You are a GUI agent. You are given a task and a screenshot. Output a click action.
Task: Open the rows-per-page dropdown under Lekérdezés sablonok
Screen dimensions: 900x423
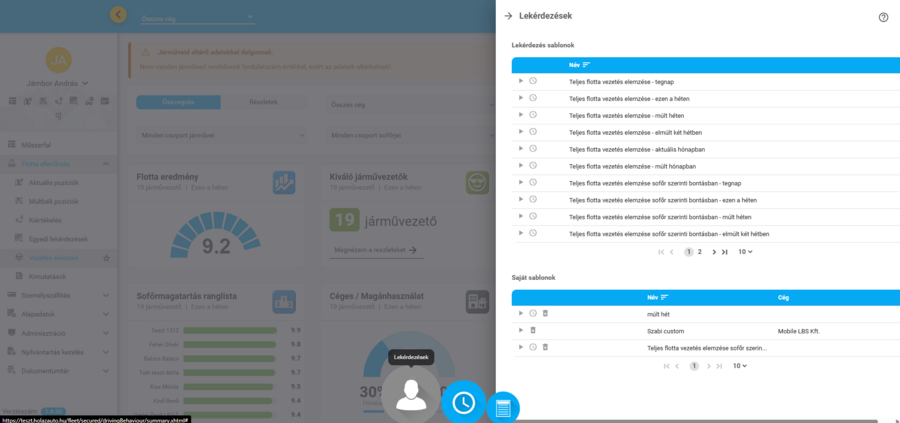[x=745, y=251]
